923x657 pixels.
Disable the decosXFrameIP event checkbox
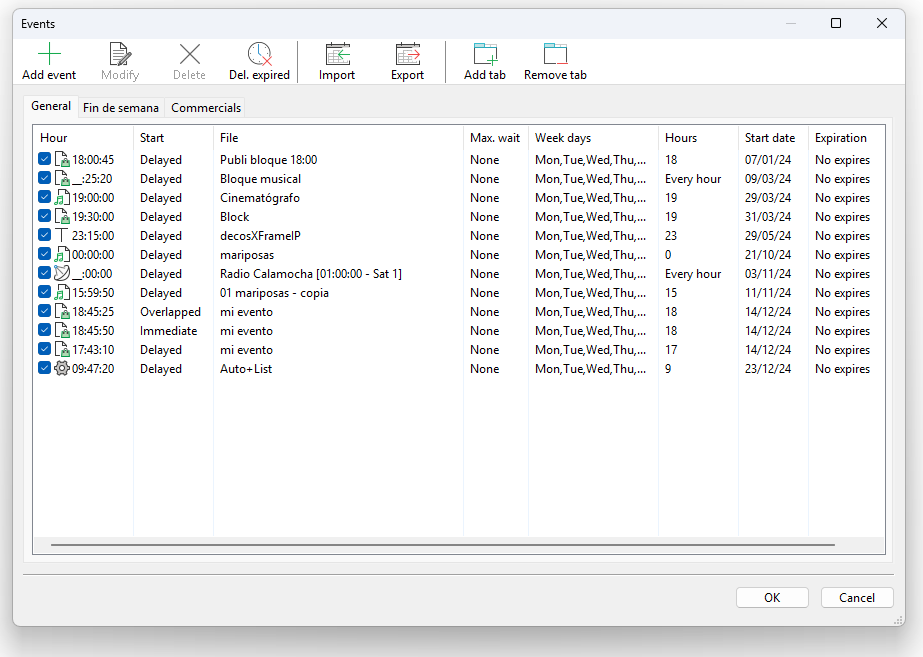click(45, 236)
